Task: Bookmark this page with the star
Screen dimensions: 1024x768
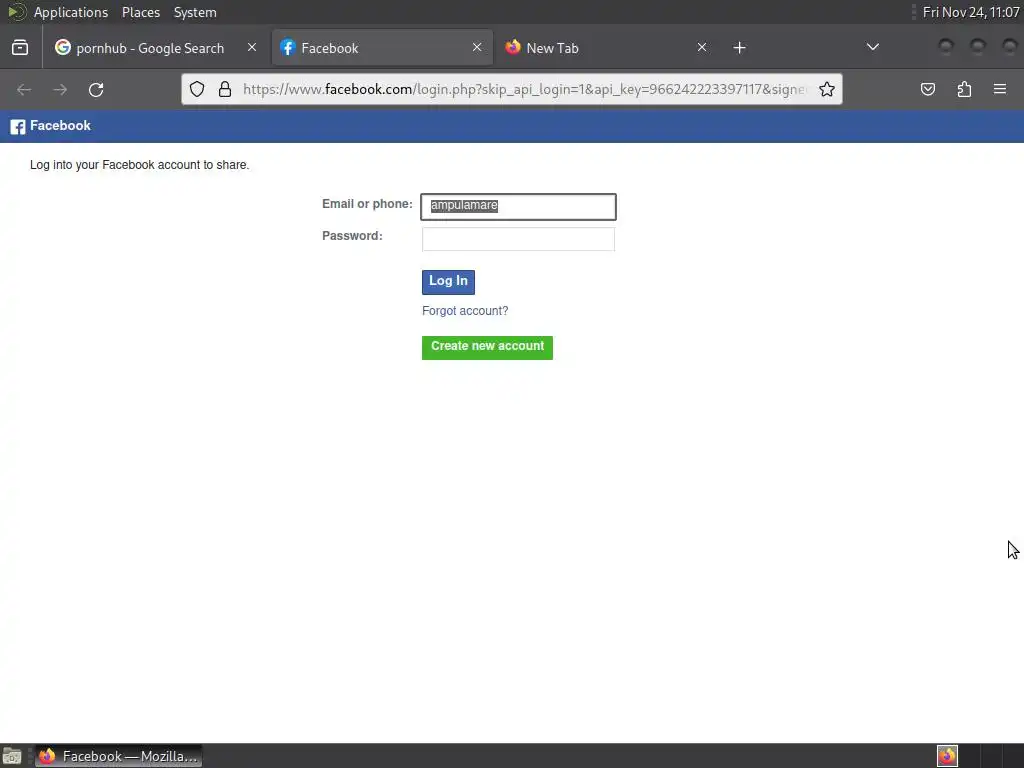Action: (827, 89)
